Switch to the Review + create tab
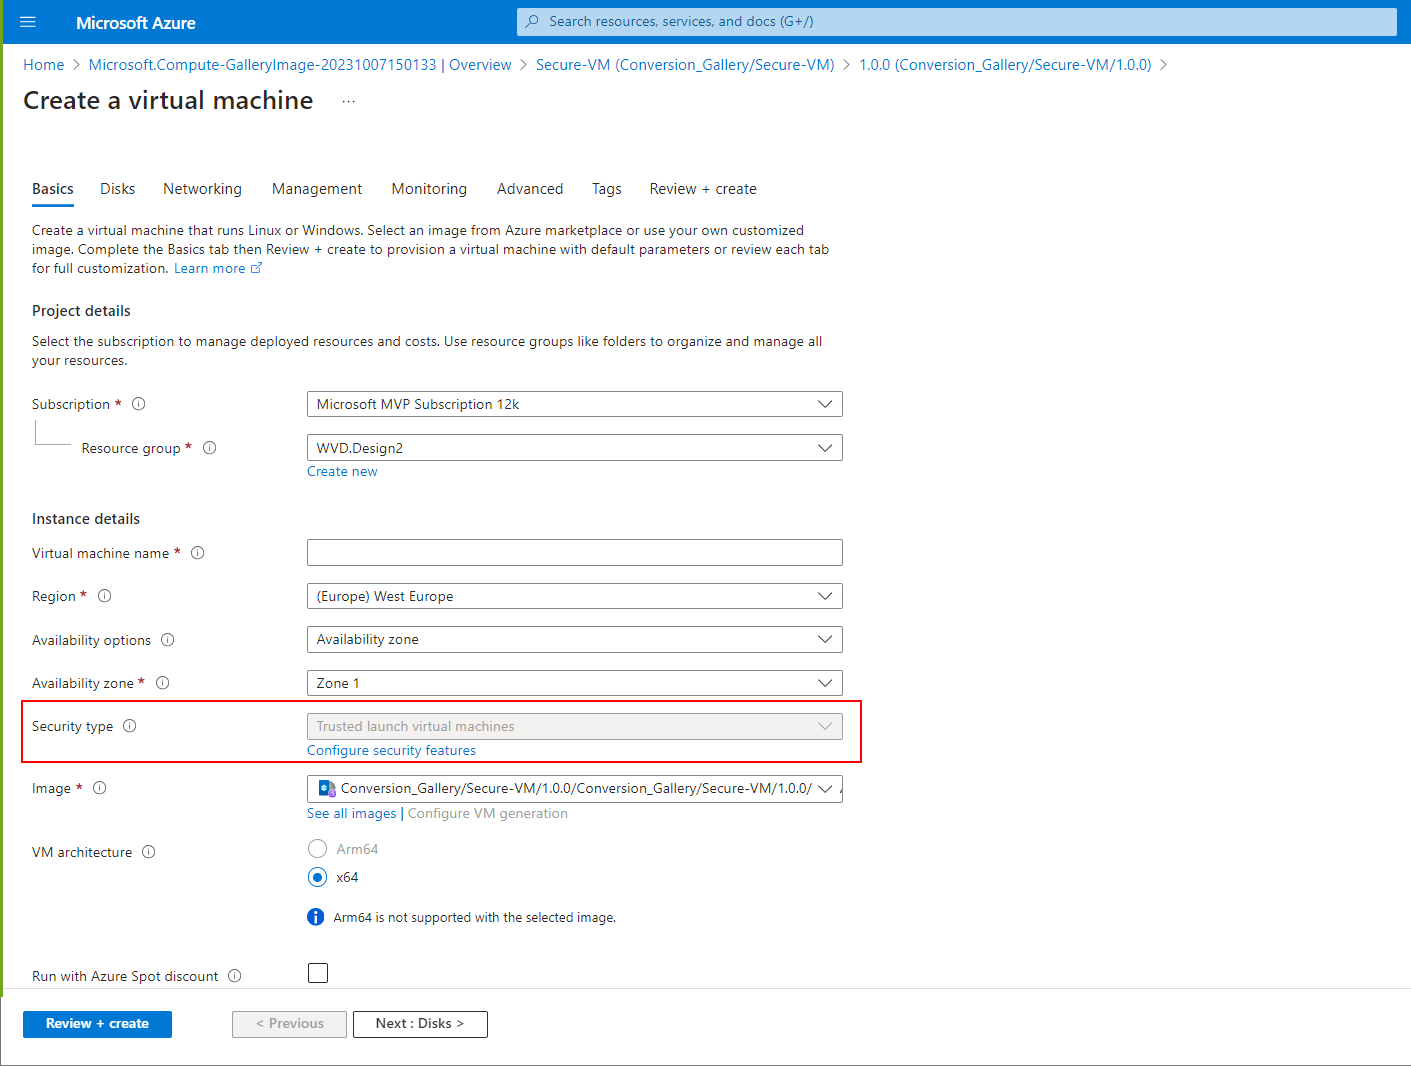This screenshot has height=1066, width=1411. click(x=703, y=189)
